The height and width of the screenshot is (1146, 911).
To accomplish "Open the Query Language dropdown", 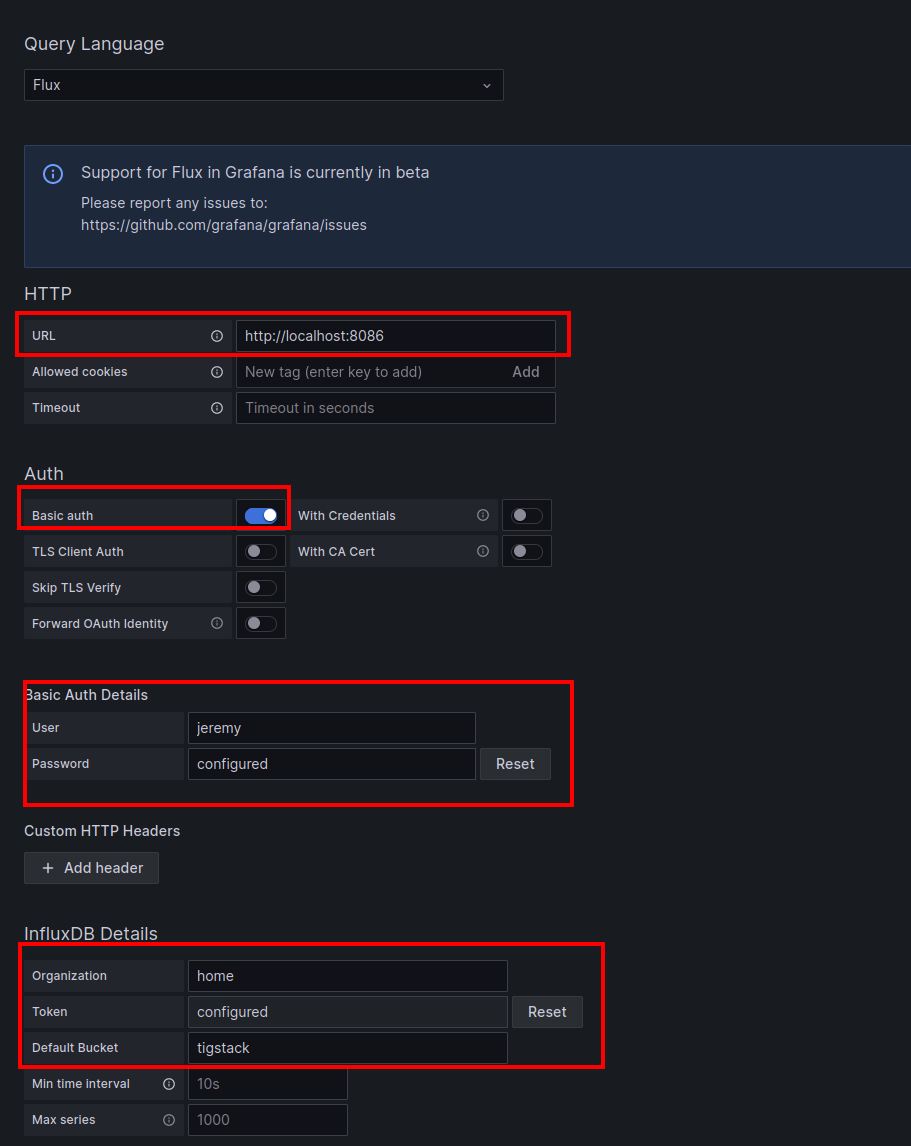I will [264, 85].
